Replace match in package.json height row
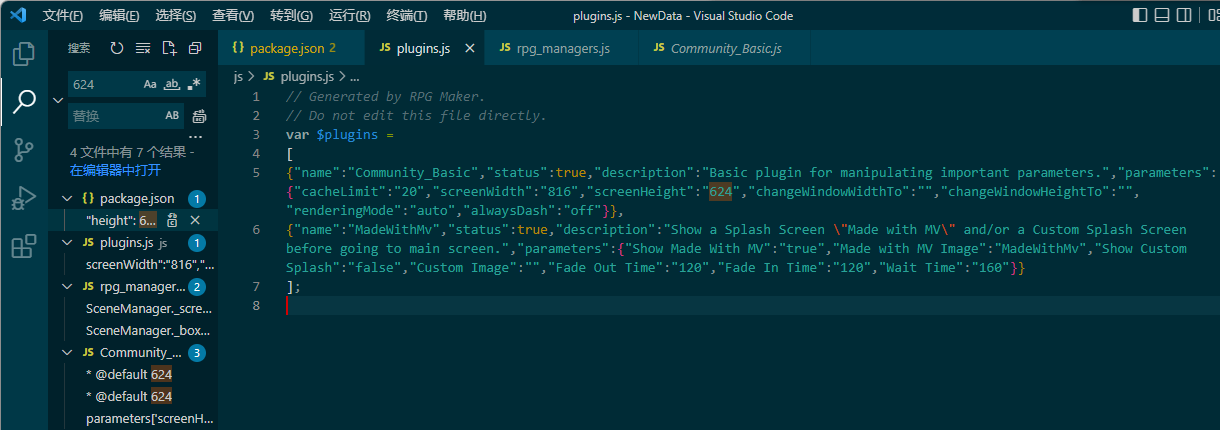 click(172, 220)
